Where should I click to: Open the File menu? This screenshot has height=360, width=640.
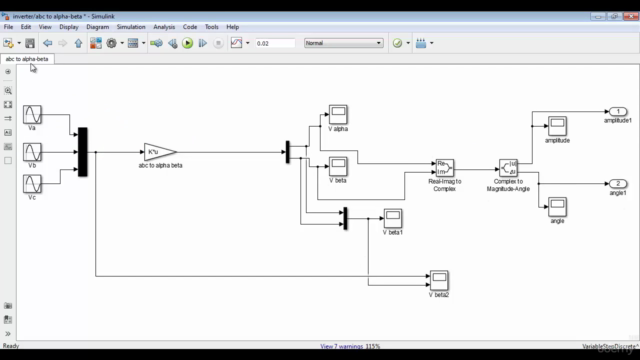click(x=8, y=27)
